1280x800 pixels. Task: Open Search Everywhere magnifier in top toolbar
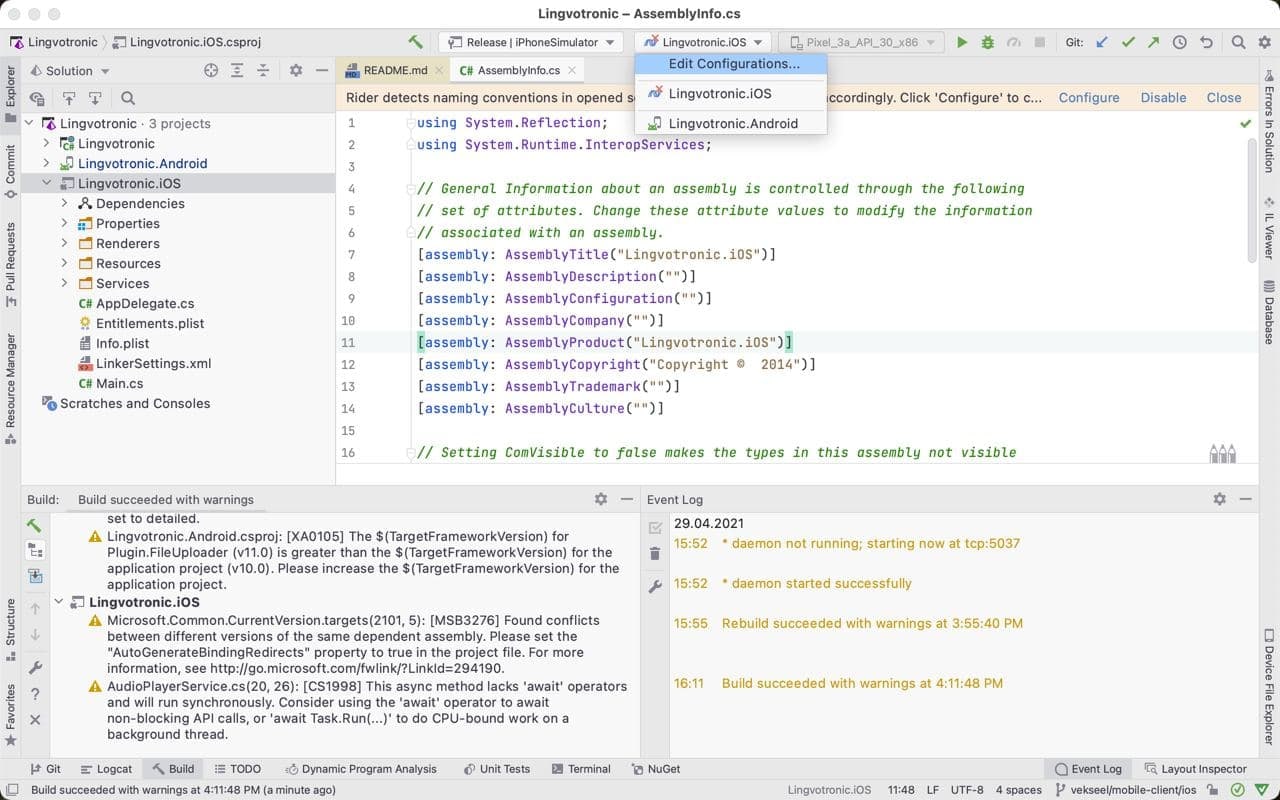click(1238, 42)
